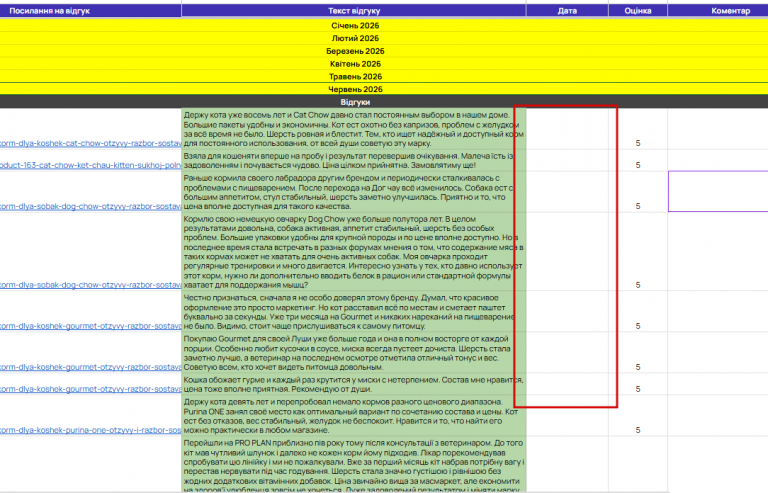Click the dark 'Відгуки' section header row
The image size is (768, 493).
pyautogui.click(x=384, y=102)
